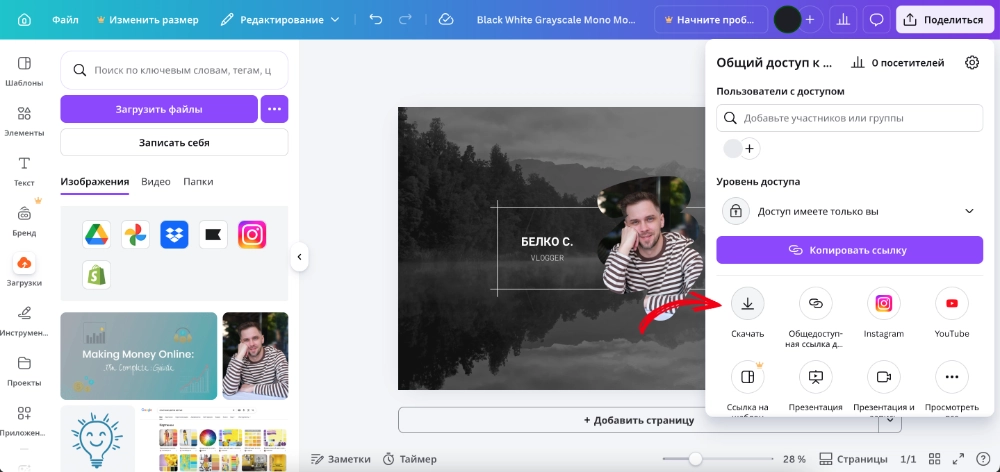Start trial via Начните проб... button

point(712,20)
